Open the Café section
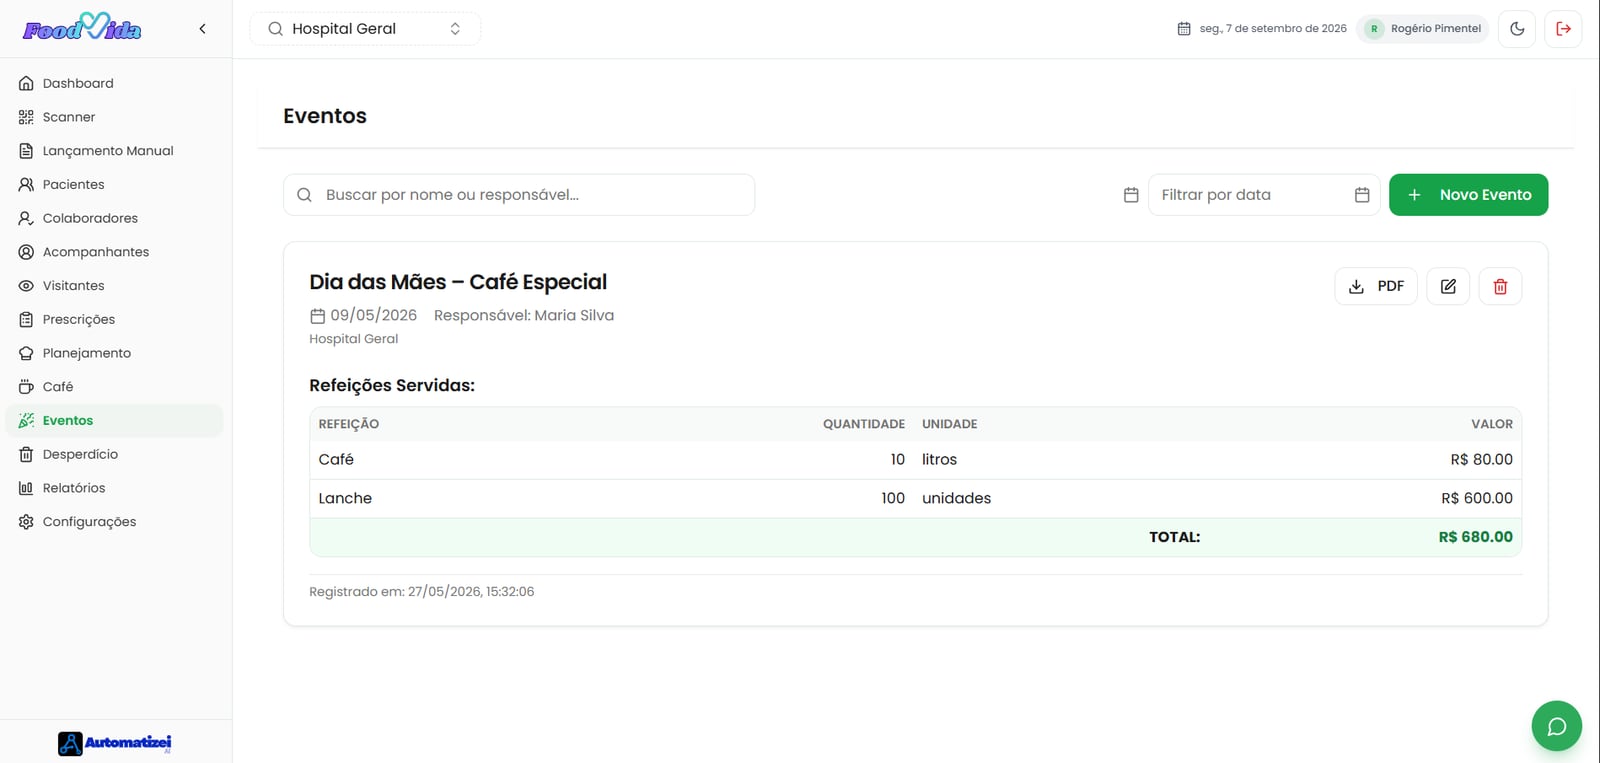1600x763 pixels. coord(114,387)
